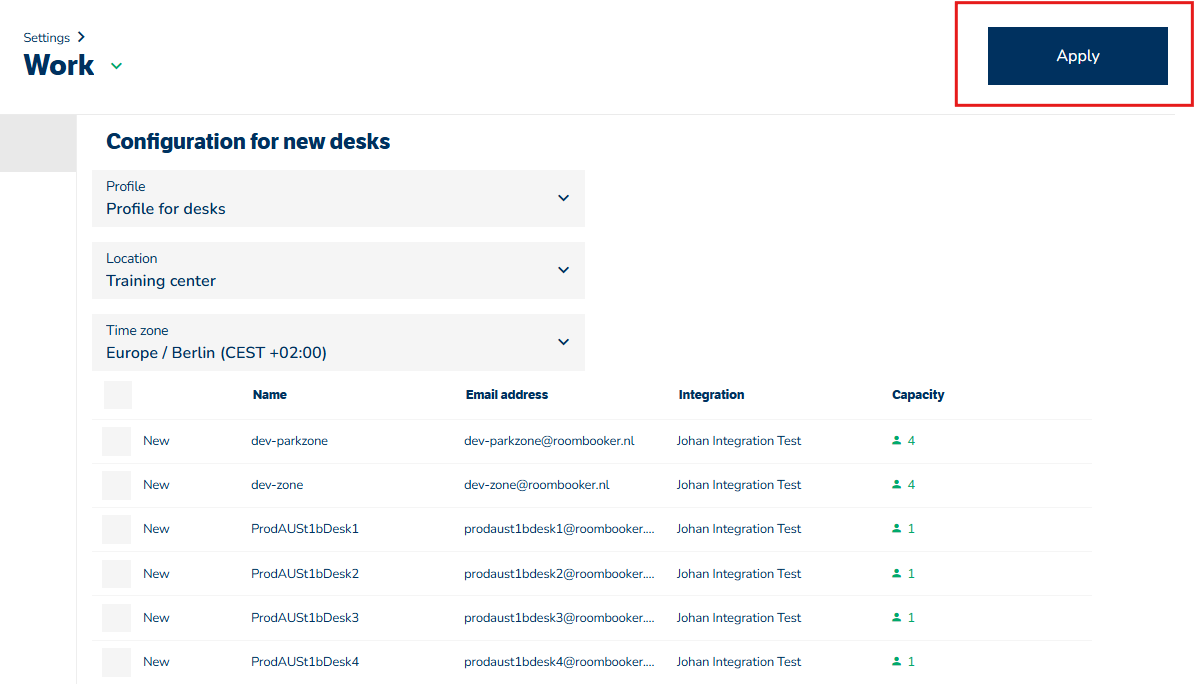Click the gray sidebar panel tab
This screenshot has width=1195, height=684.
pyautogui.click(x=38, y=143)
